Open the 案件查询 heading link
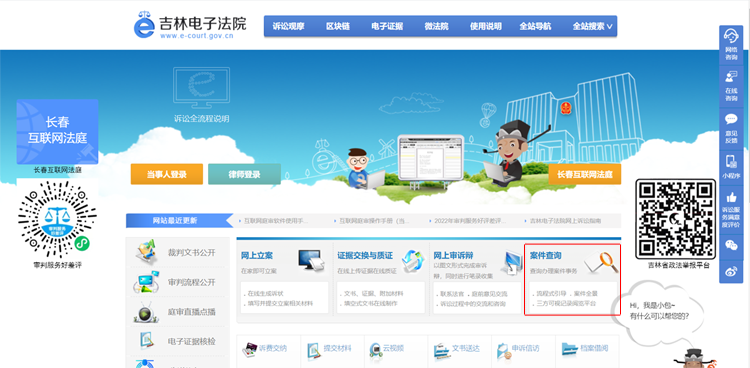 click(x=546, y=256)
